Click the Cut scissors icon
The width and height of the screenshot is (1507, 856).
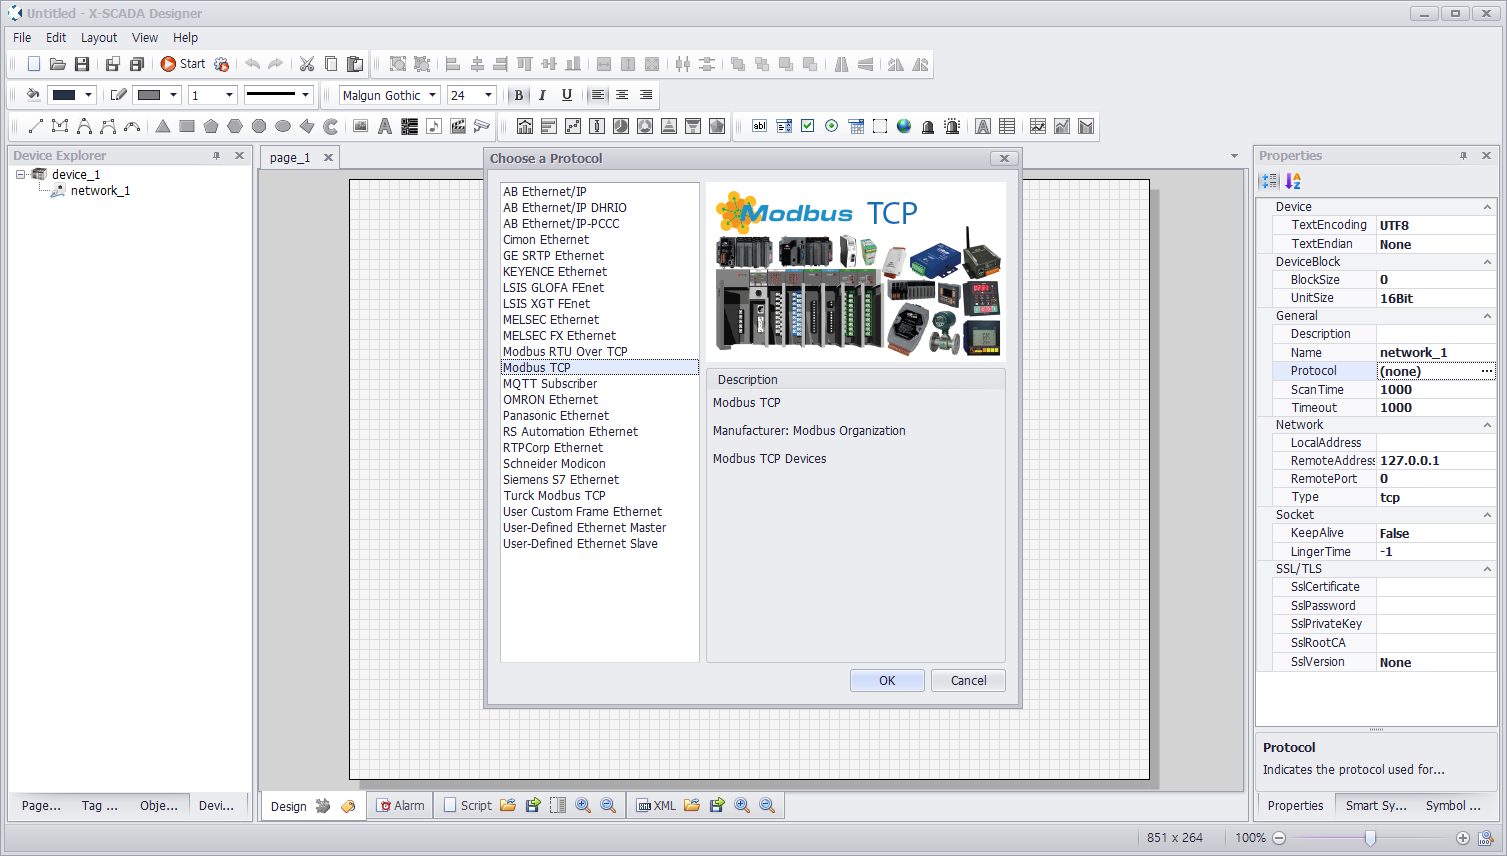[x=307, y=64]
